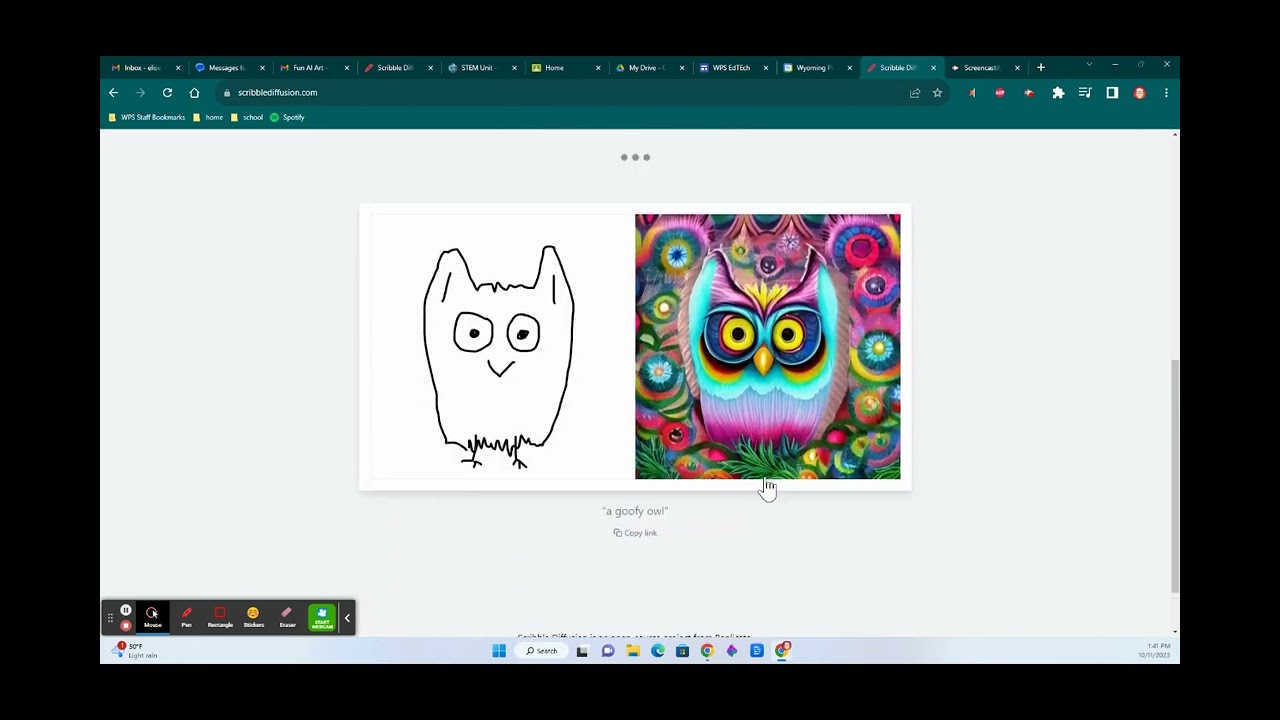Select the Rectangle annotation tool

(x=220, y=617)
